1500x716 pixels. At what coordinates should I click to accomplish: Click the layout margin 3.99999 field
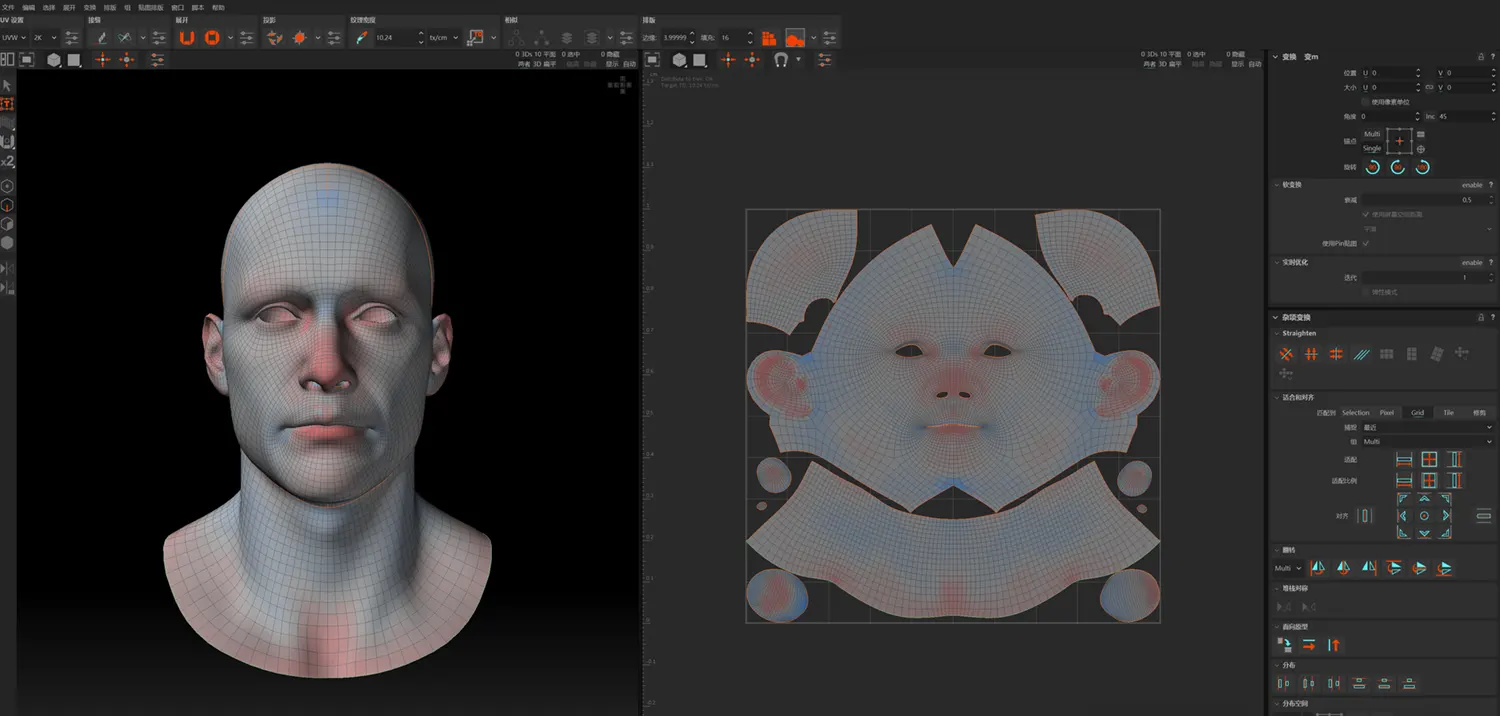[x=677, y=37]
